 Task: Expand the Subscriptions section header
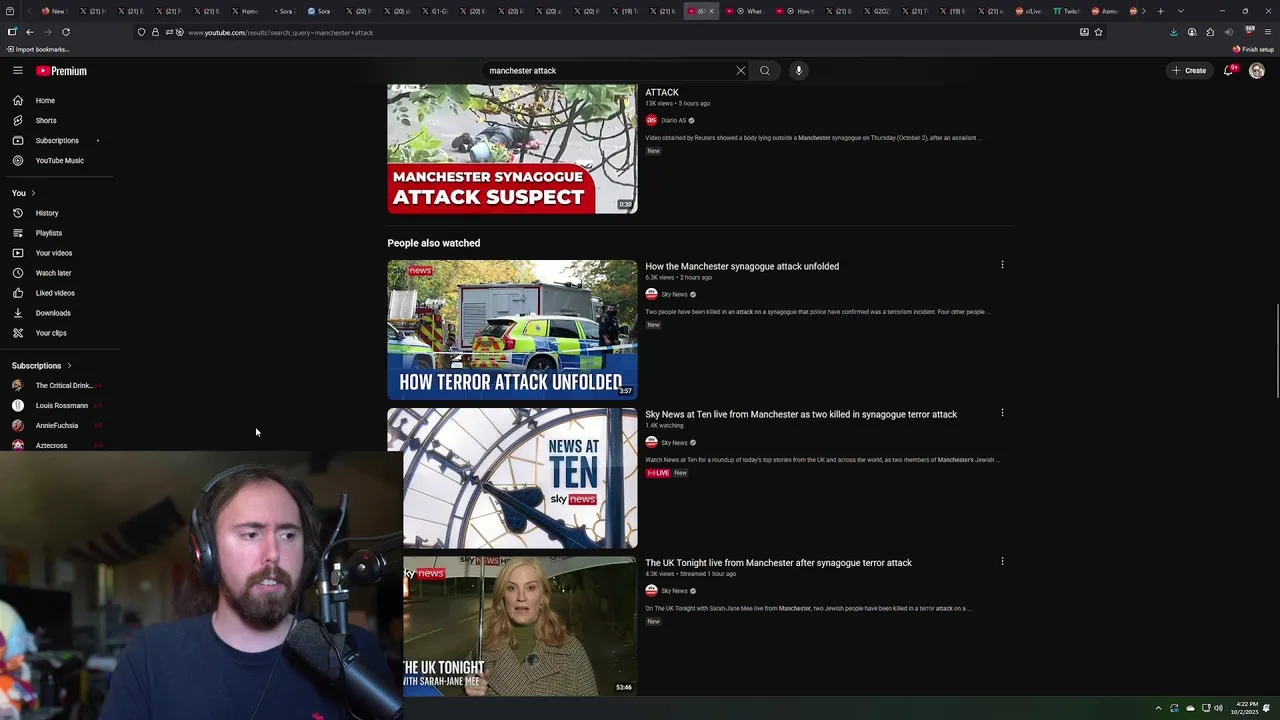coord(42,366)
